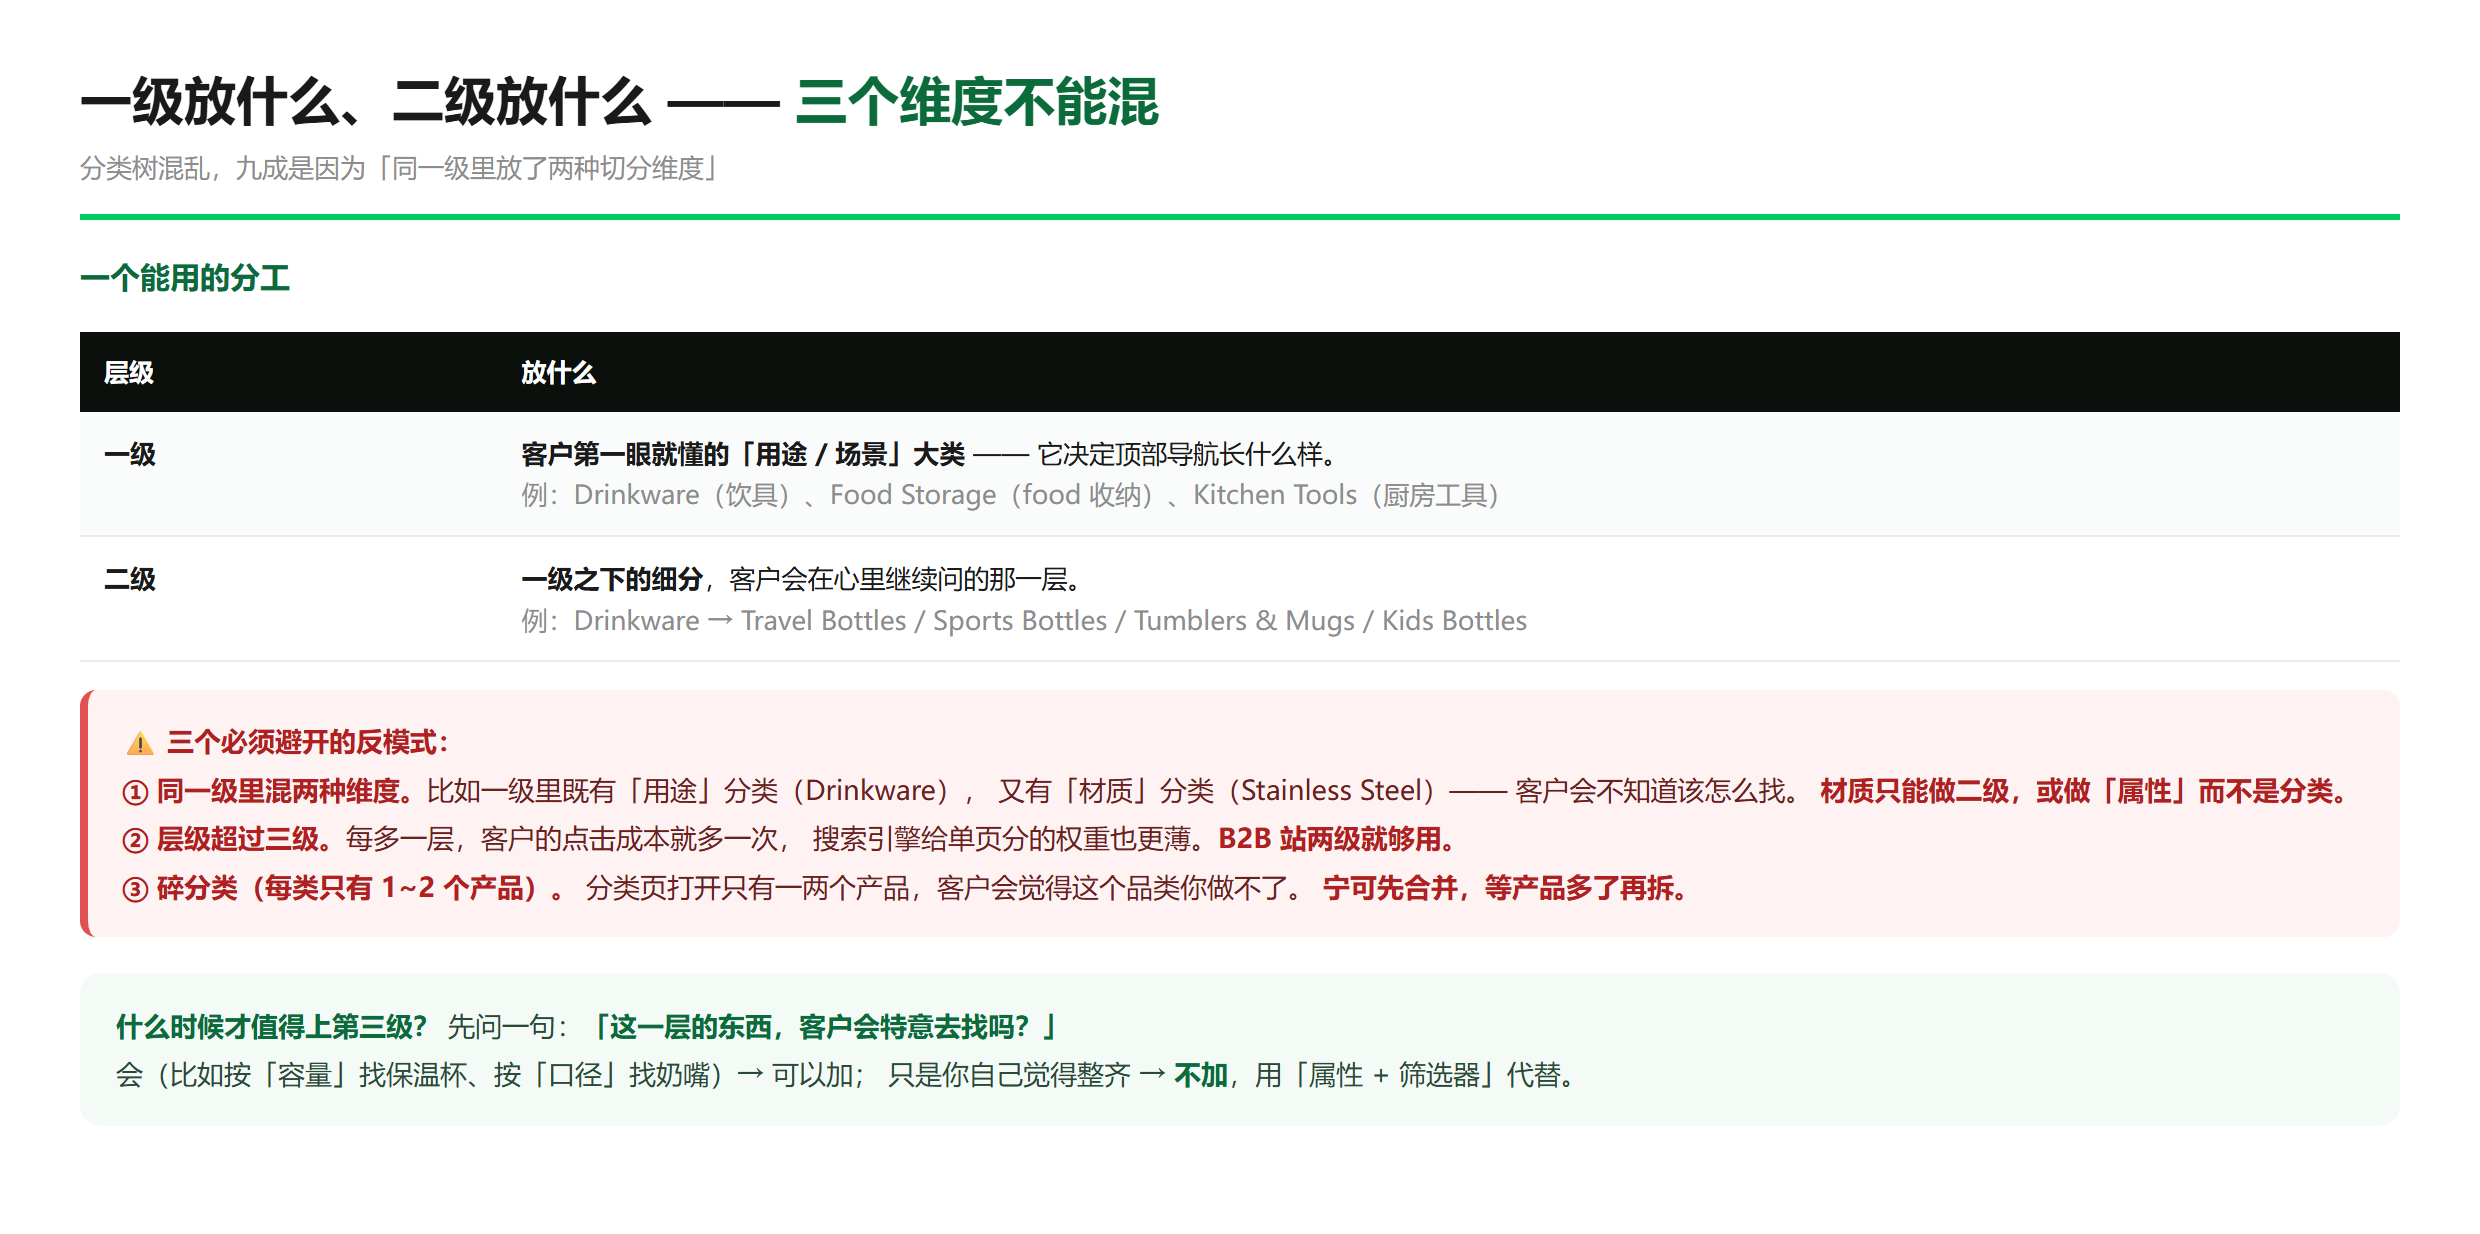
Task: Click the bold text '一级之下的细分'
Action: [612, 580]
